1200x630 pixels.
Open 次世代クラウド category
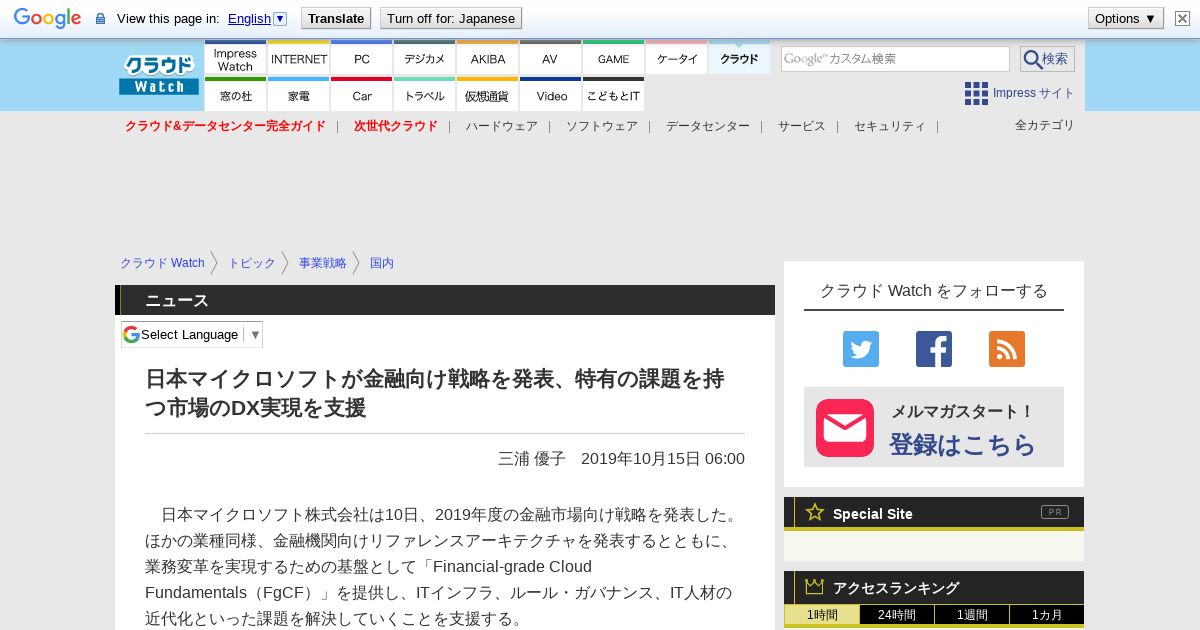pos(395,126)
